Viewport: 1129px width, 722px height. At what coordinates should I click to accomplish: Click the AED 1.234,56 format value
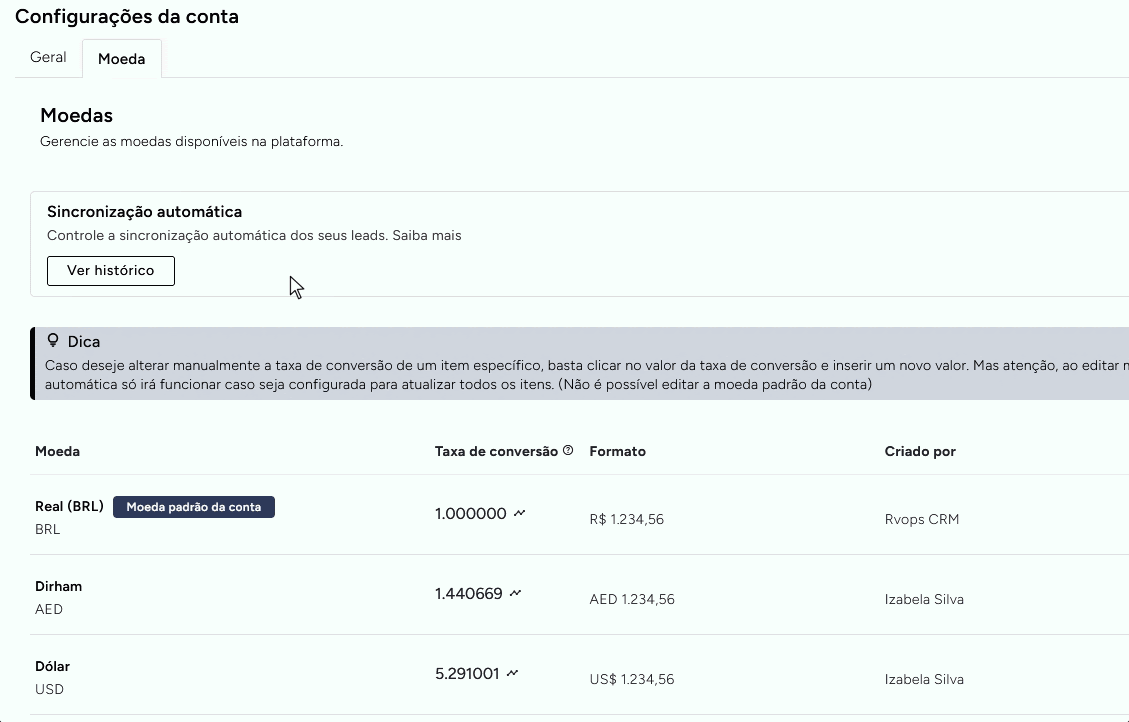631,599
